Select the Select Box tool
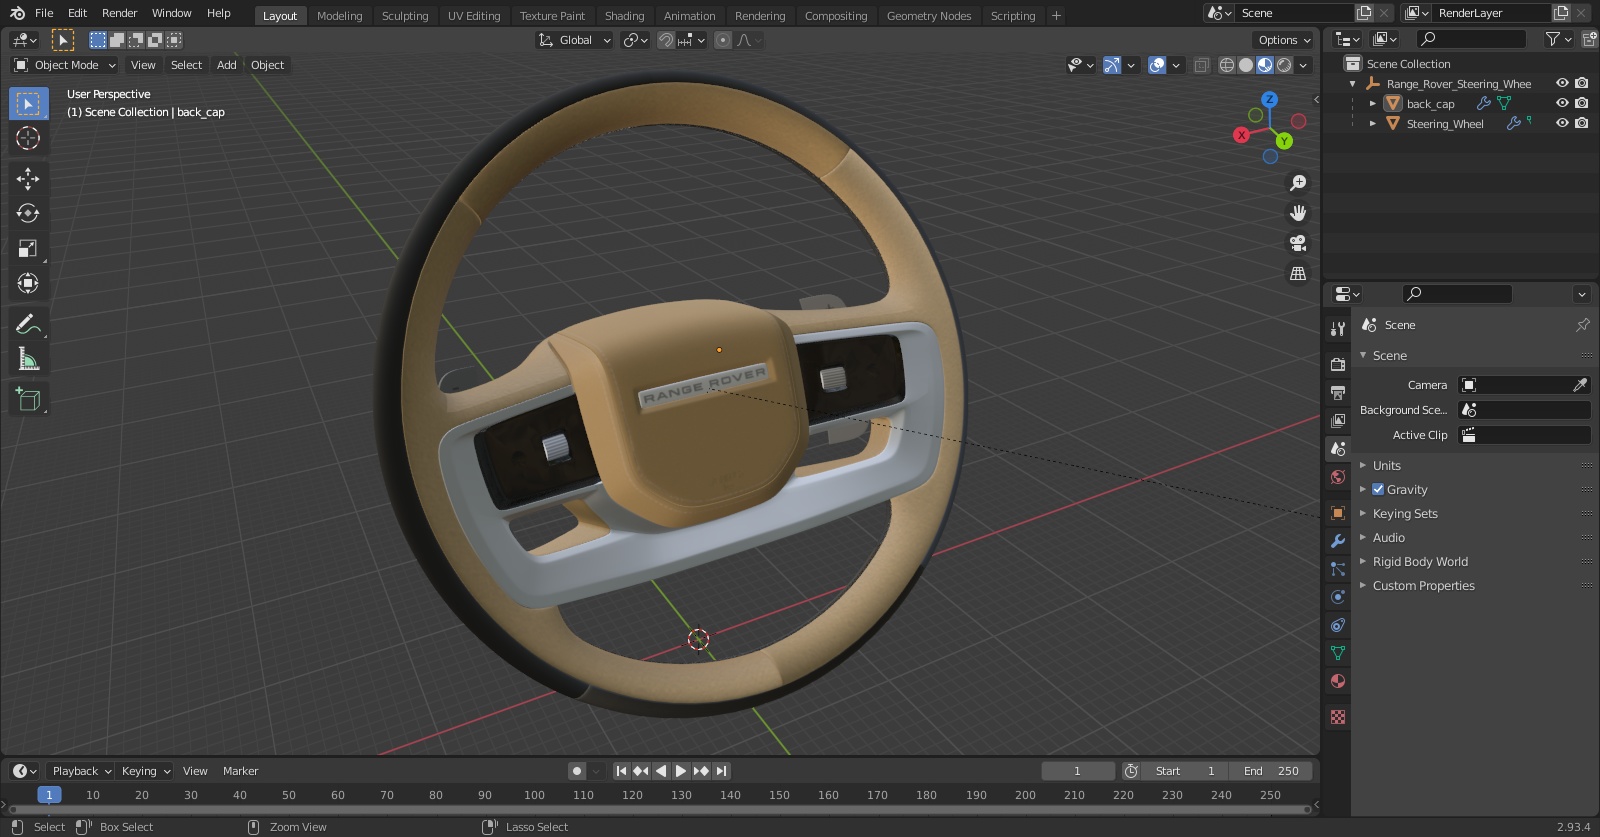The image size is (1600, 837). click(28, 104)
